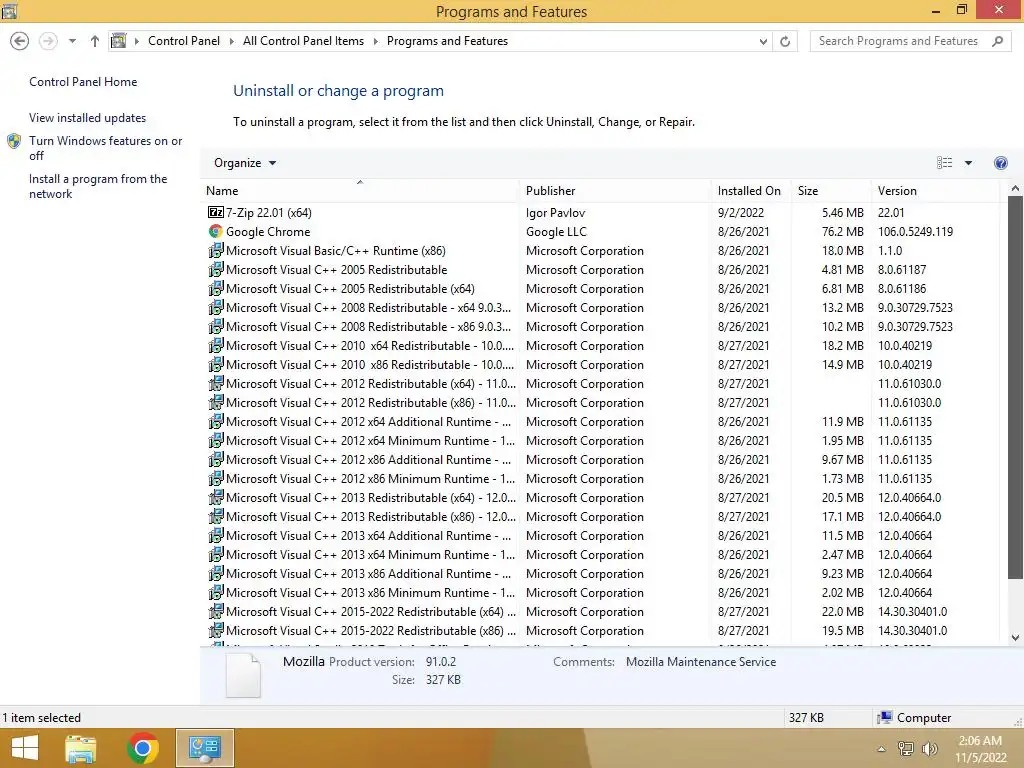
Task: Select Visual C++ 2008 Redistributable x64 icon
Action: 216,307
